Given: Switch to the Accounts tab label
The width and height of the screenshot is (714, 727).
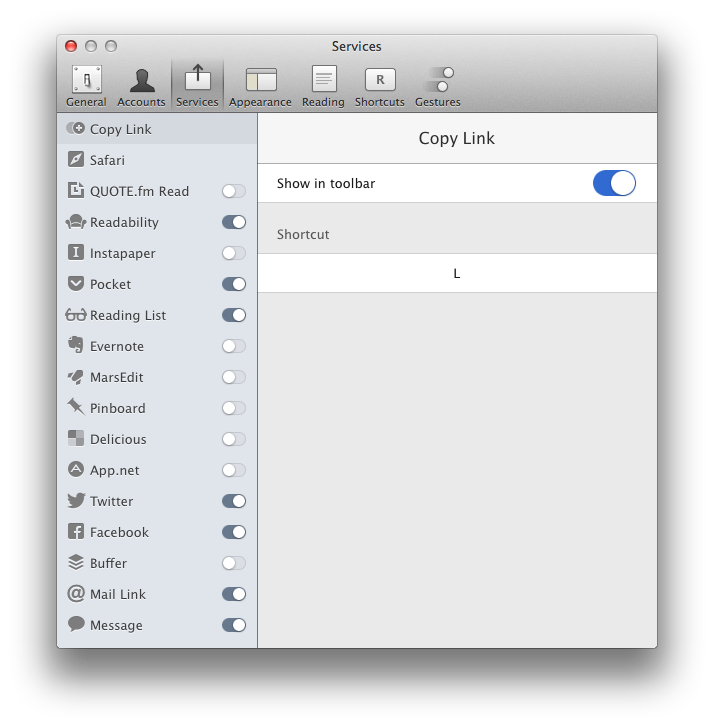Looking at the screenshot, I should (x=141, y=102).
